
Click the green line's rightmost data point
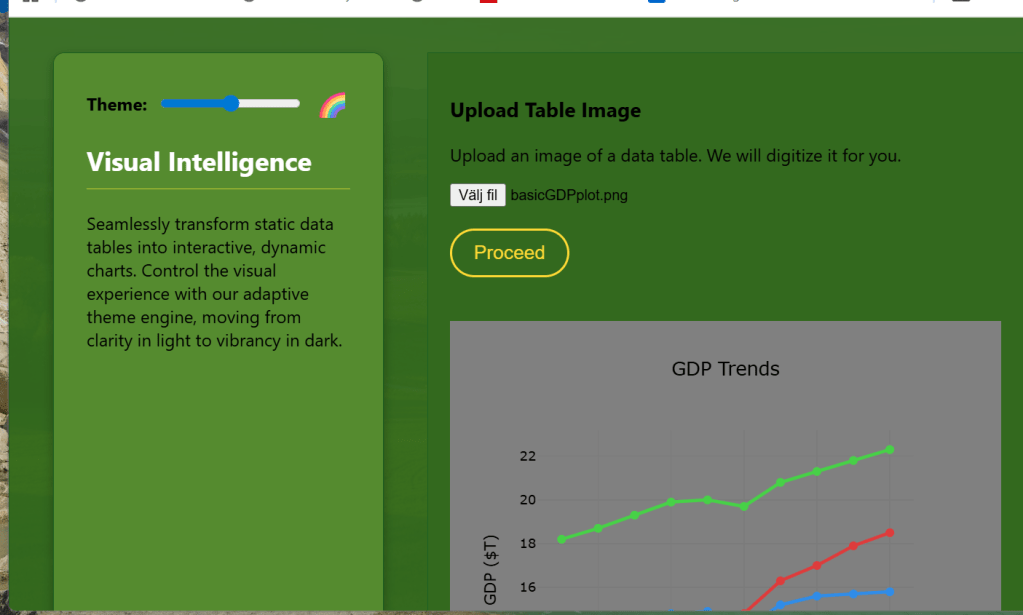click(x=890, y=450)
